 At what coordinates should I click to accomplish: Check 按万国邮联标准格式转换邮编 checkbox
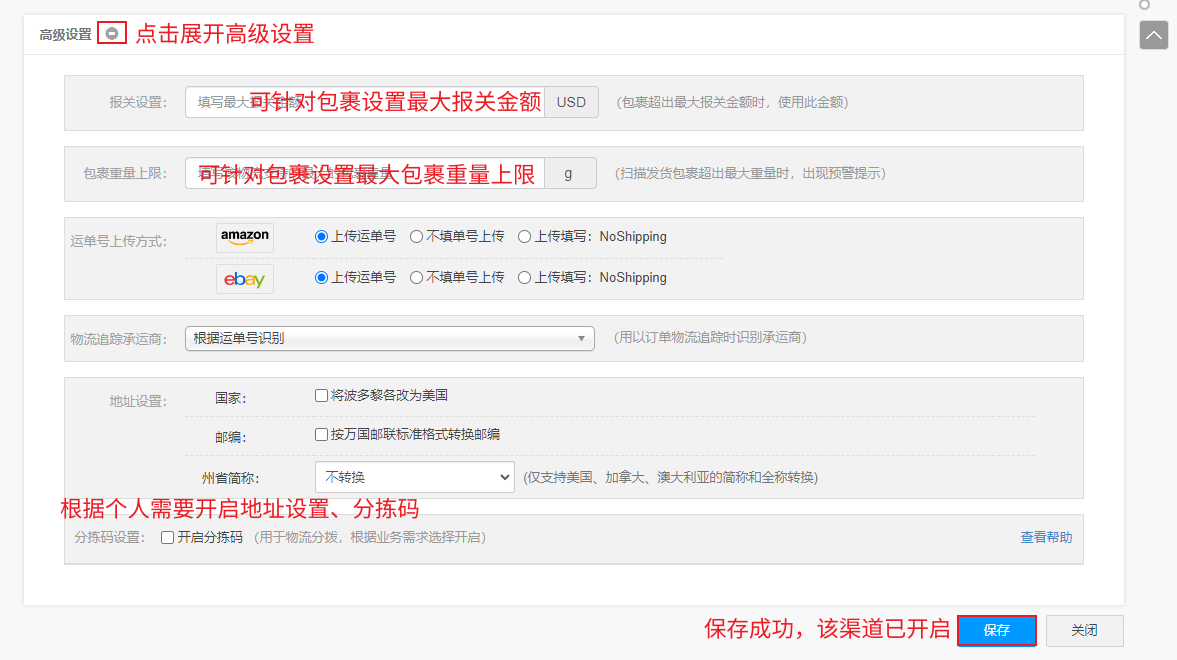point(321,435)
